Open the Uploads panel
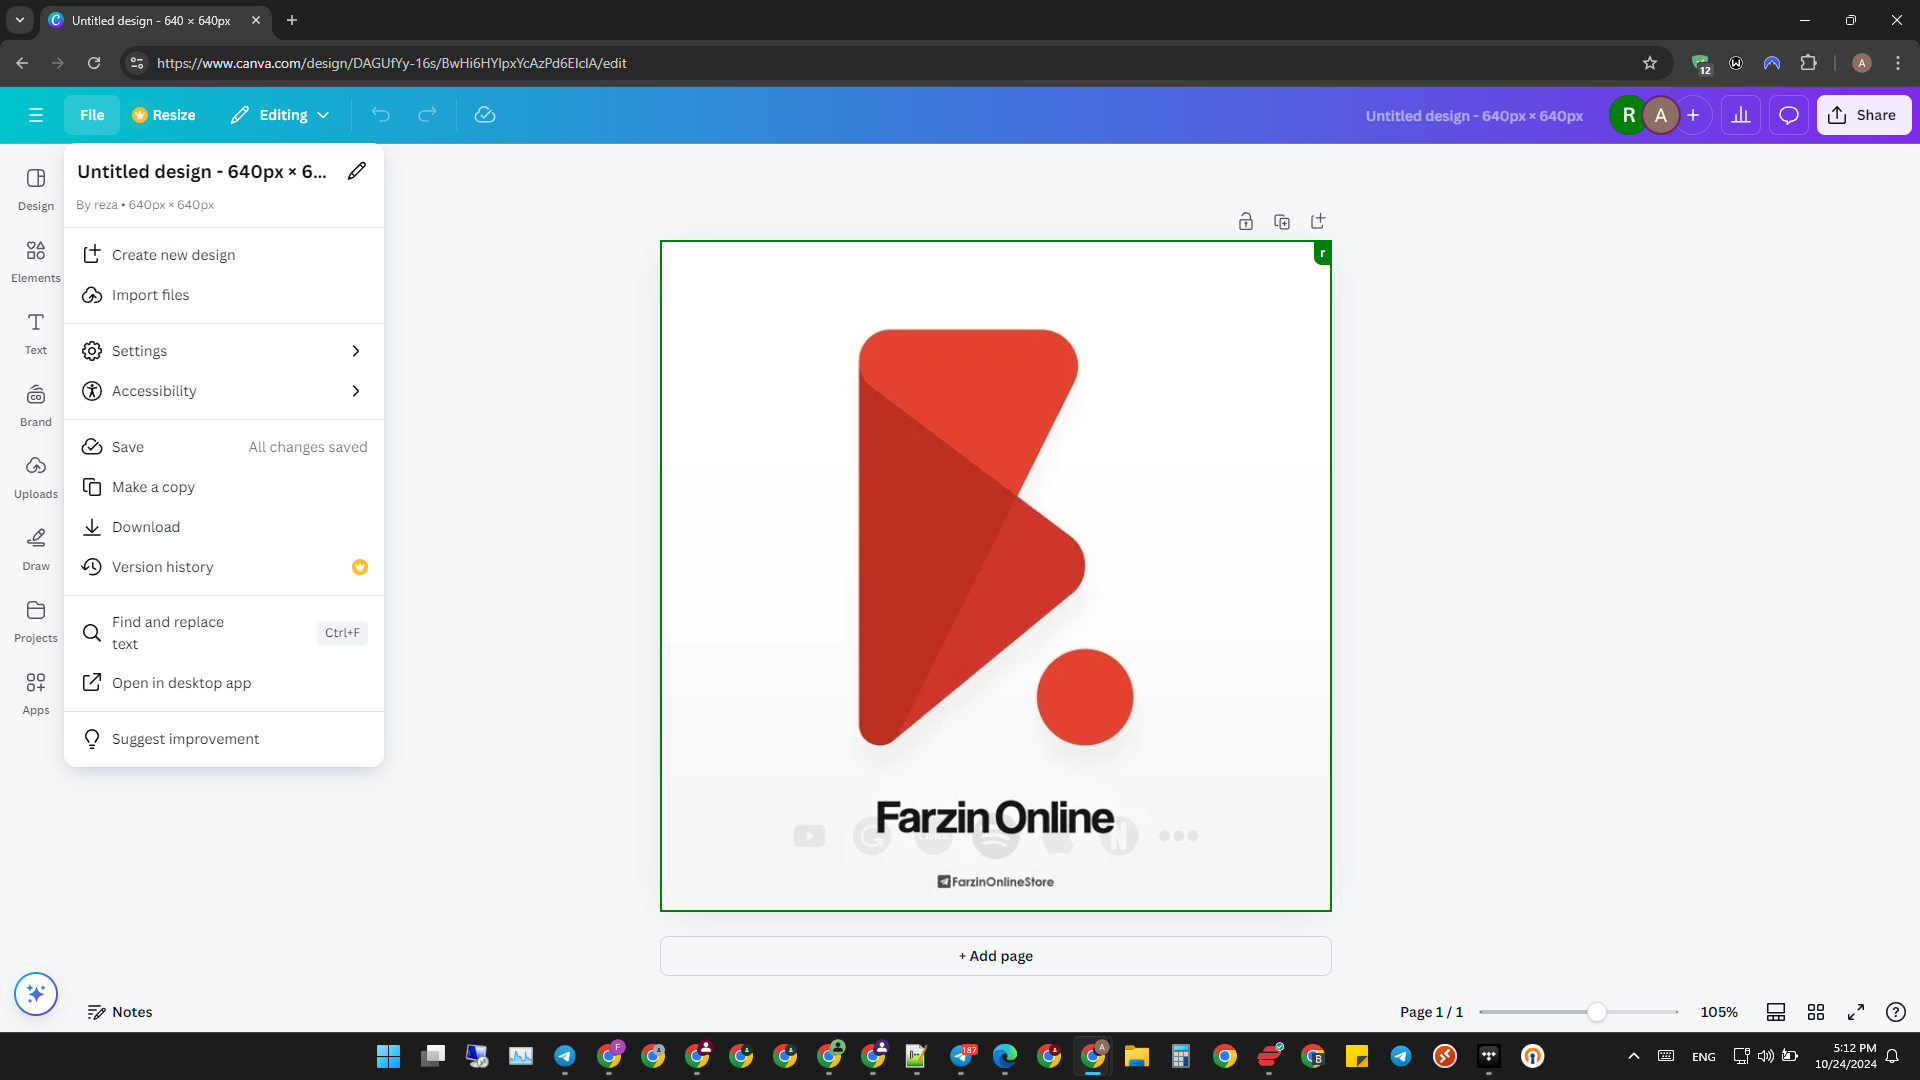Viewport: 1920px width, 1080px height. (x=36, y=477)
